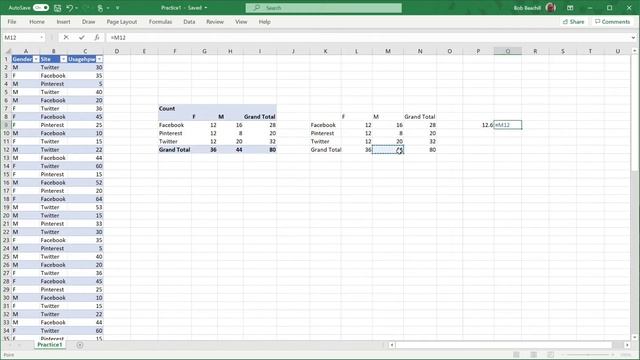This screenshot has height=360, width=640.
Task: Open Rob Beachil's account avatar
Action: (550, 8)
